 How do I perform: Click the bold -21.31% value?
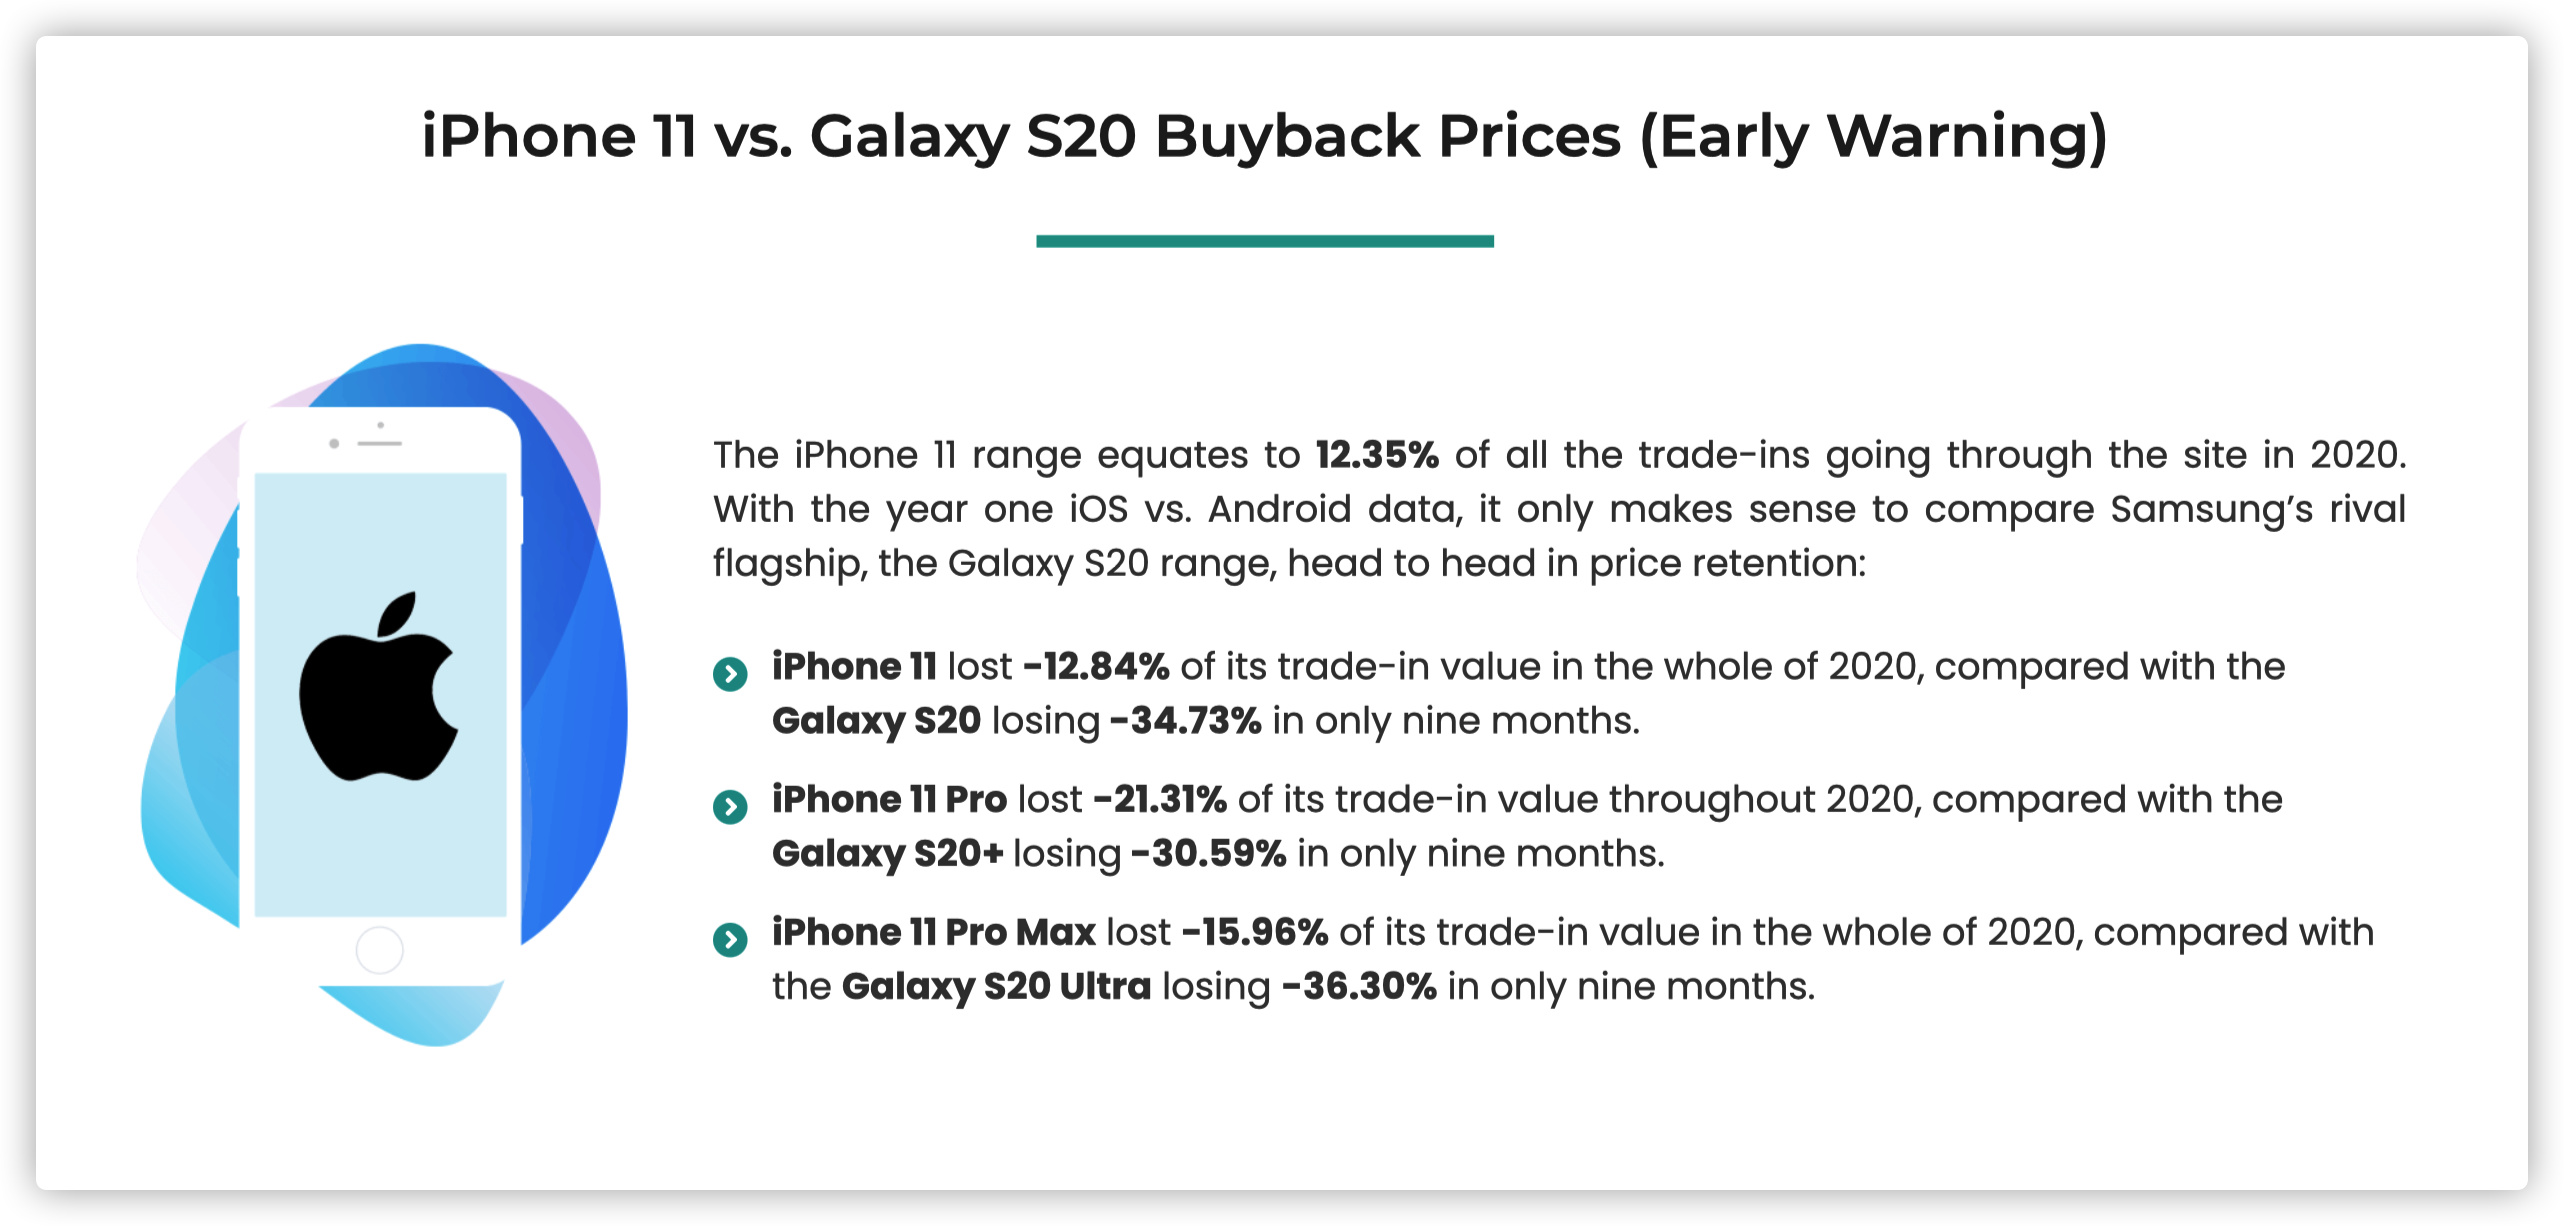tap(1160, 800)
